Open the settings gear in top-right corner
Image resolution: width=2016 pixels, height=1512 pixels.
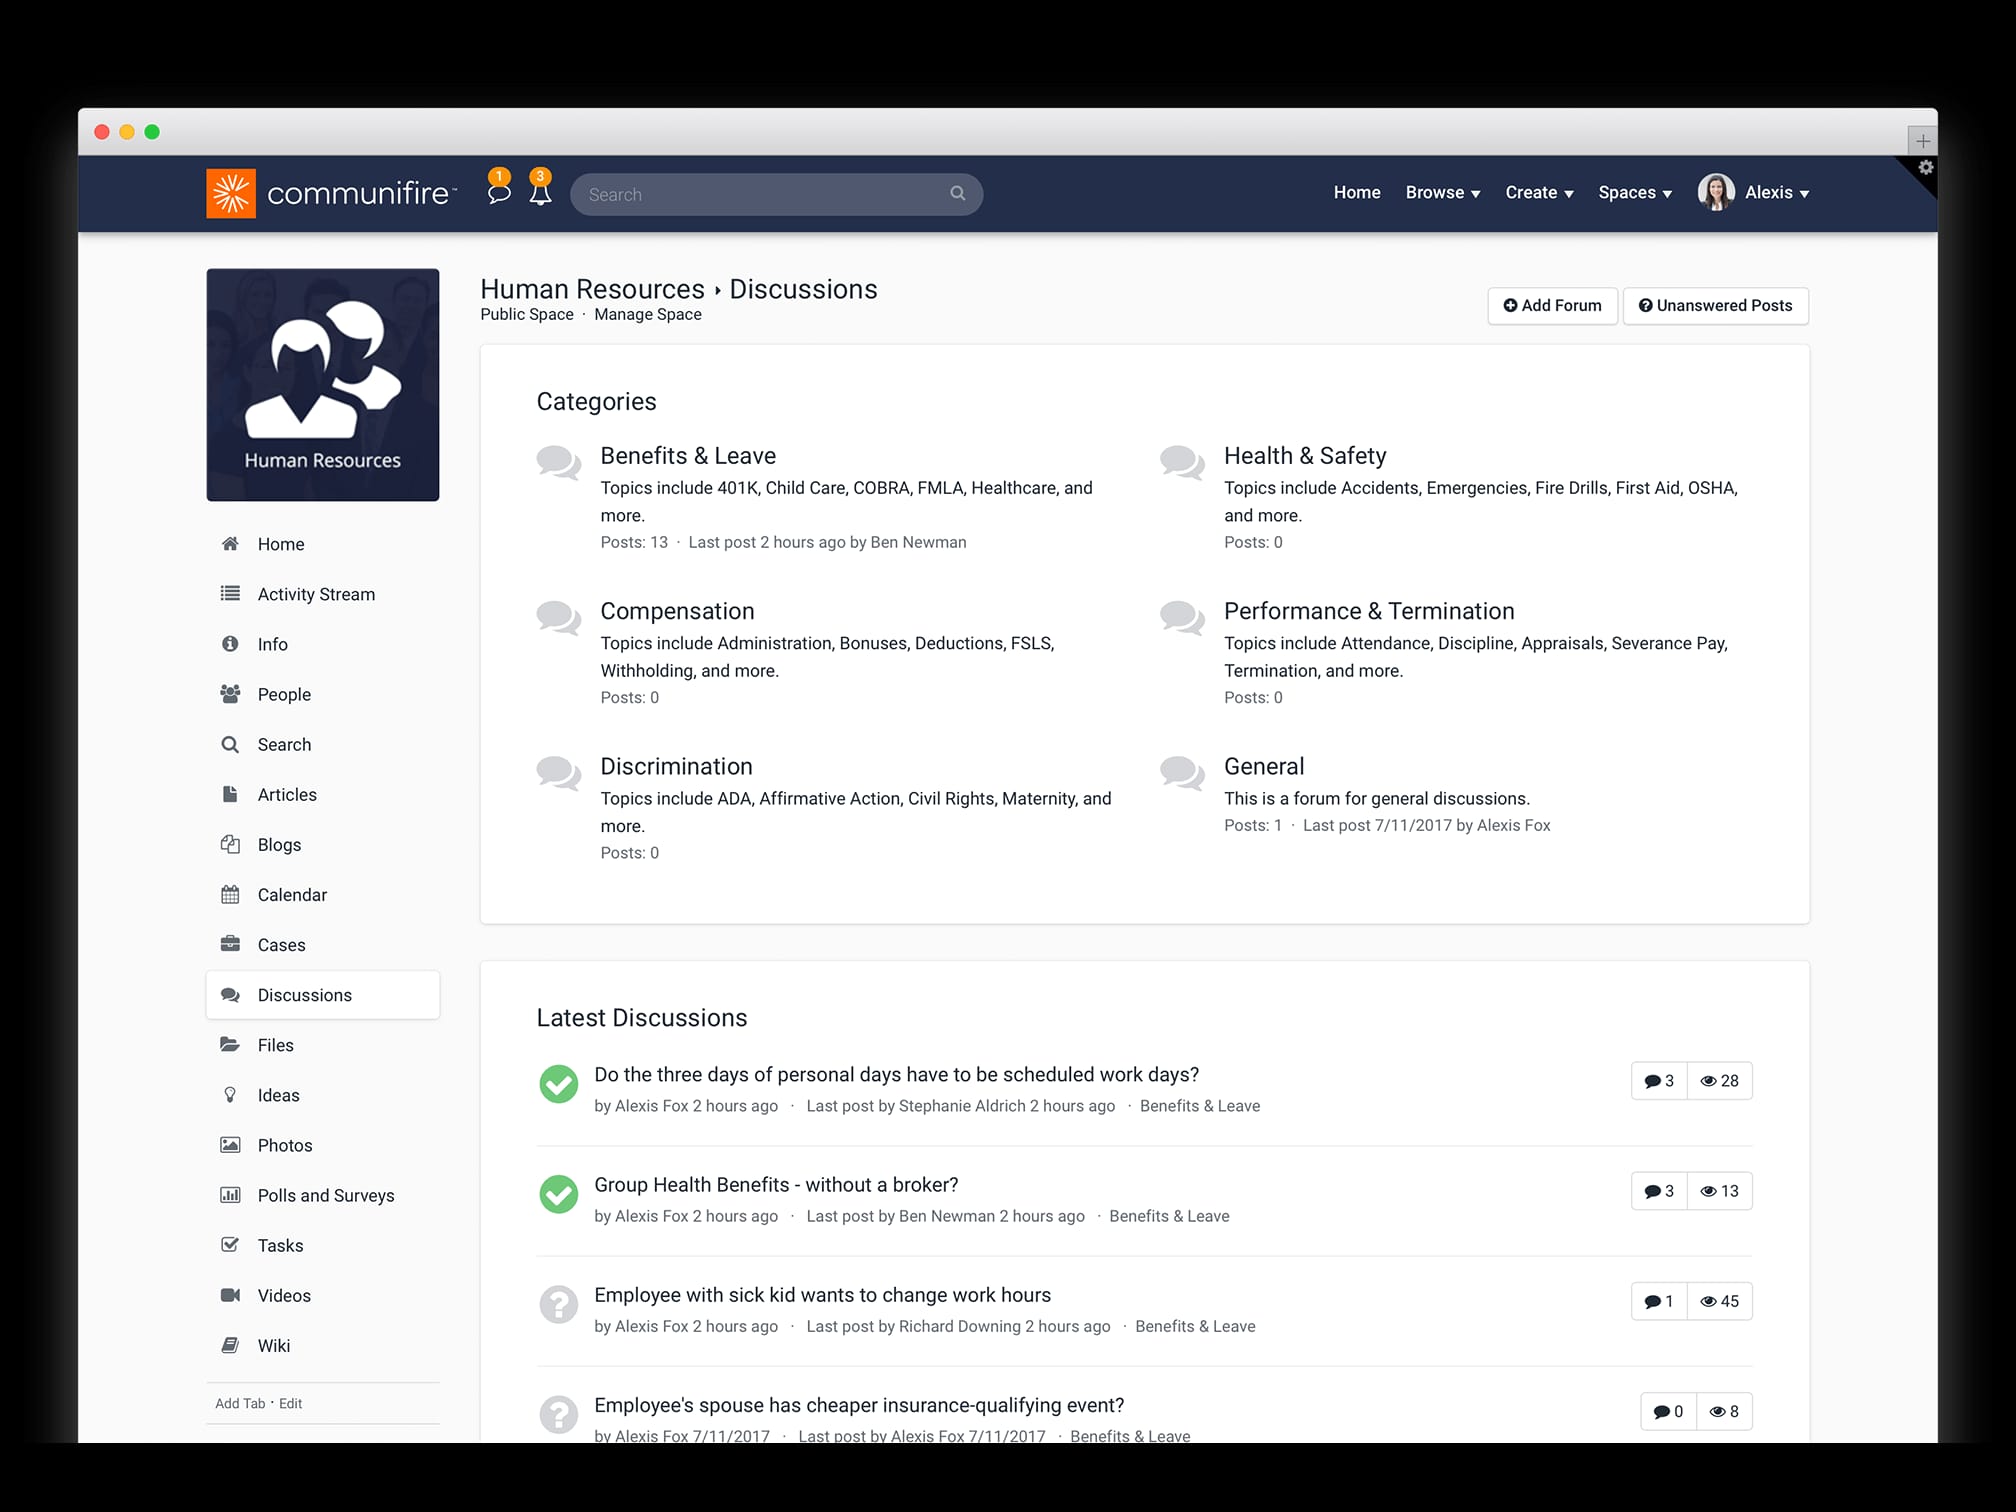tap(1925, 167)
